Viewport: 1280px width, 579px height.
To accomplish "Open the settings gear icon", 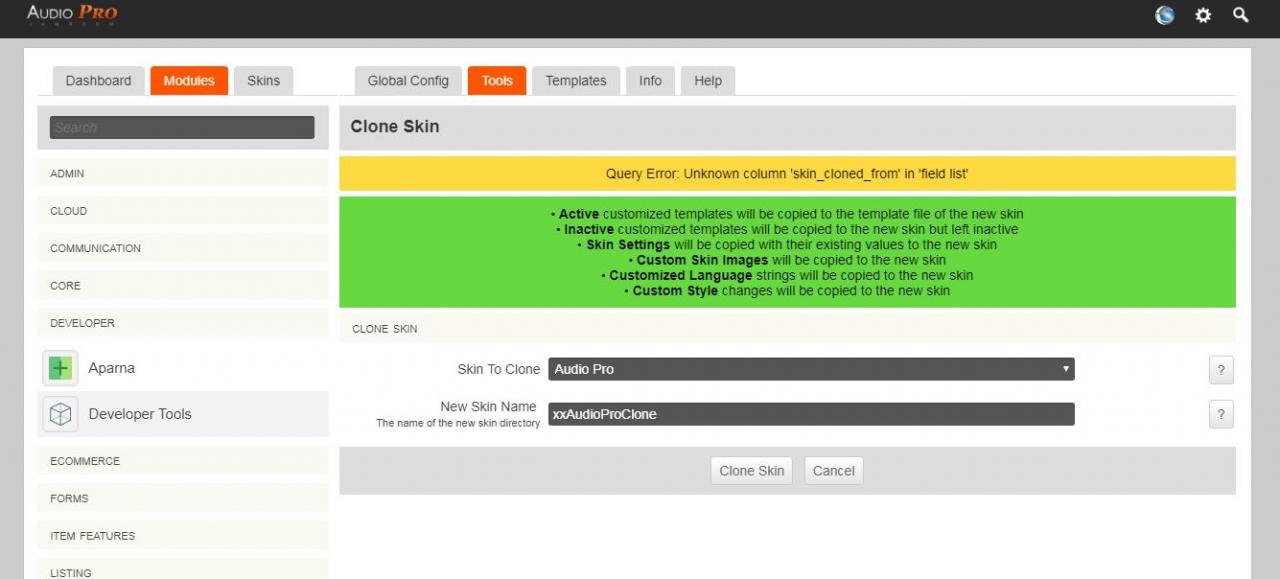I will [x=1203, y=15].
